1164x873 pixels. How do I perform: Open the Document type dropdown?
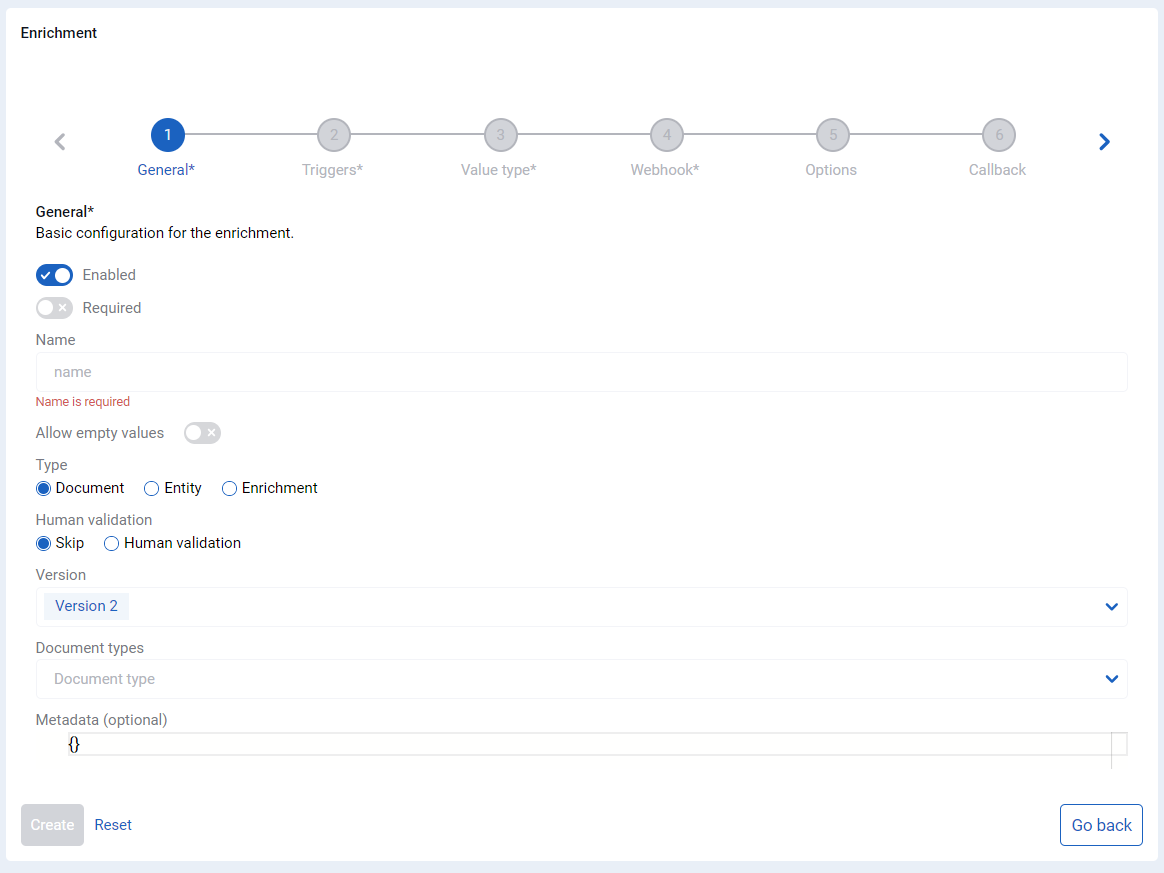(x=581, y=679)
